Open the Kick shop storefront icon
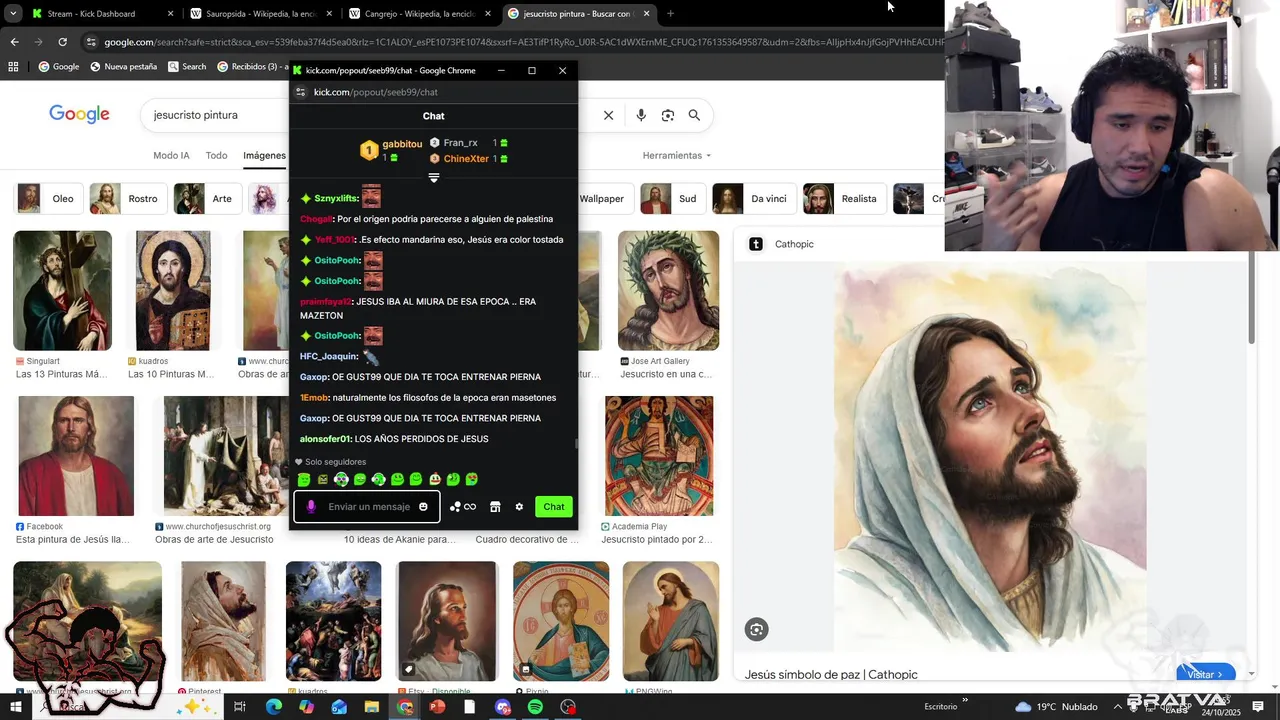The image size is (1280, 720). click(495, 507)
